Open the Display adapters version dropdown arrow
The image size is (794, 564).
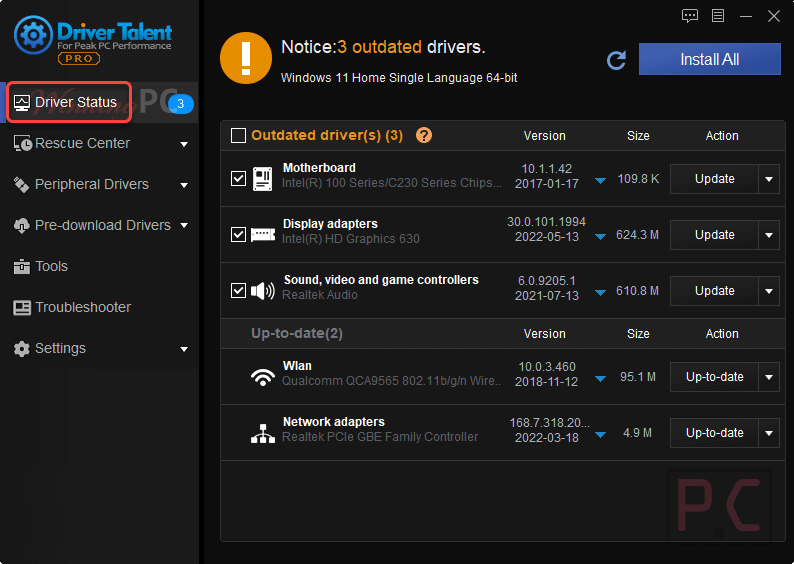tap(601, 236)
